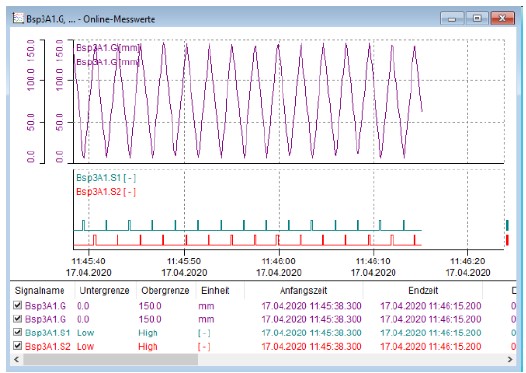526x373 pixels.
Task: Close the Online-Messwerte window
Action: (x=502, y=18)
